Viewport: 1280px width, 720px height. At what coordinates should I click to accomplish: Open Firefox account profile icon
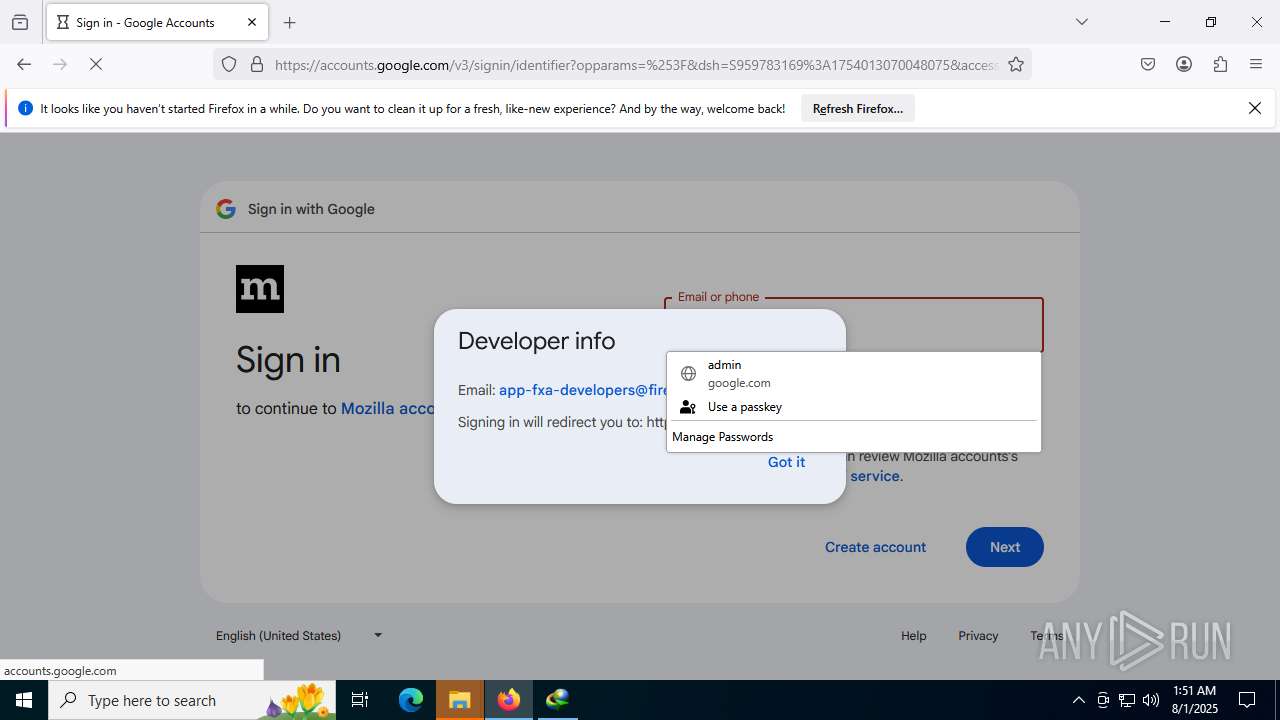pos(1184,64)
